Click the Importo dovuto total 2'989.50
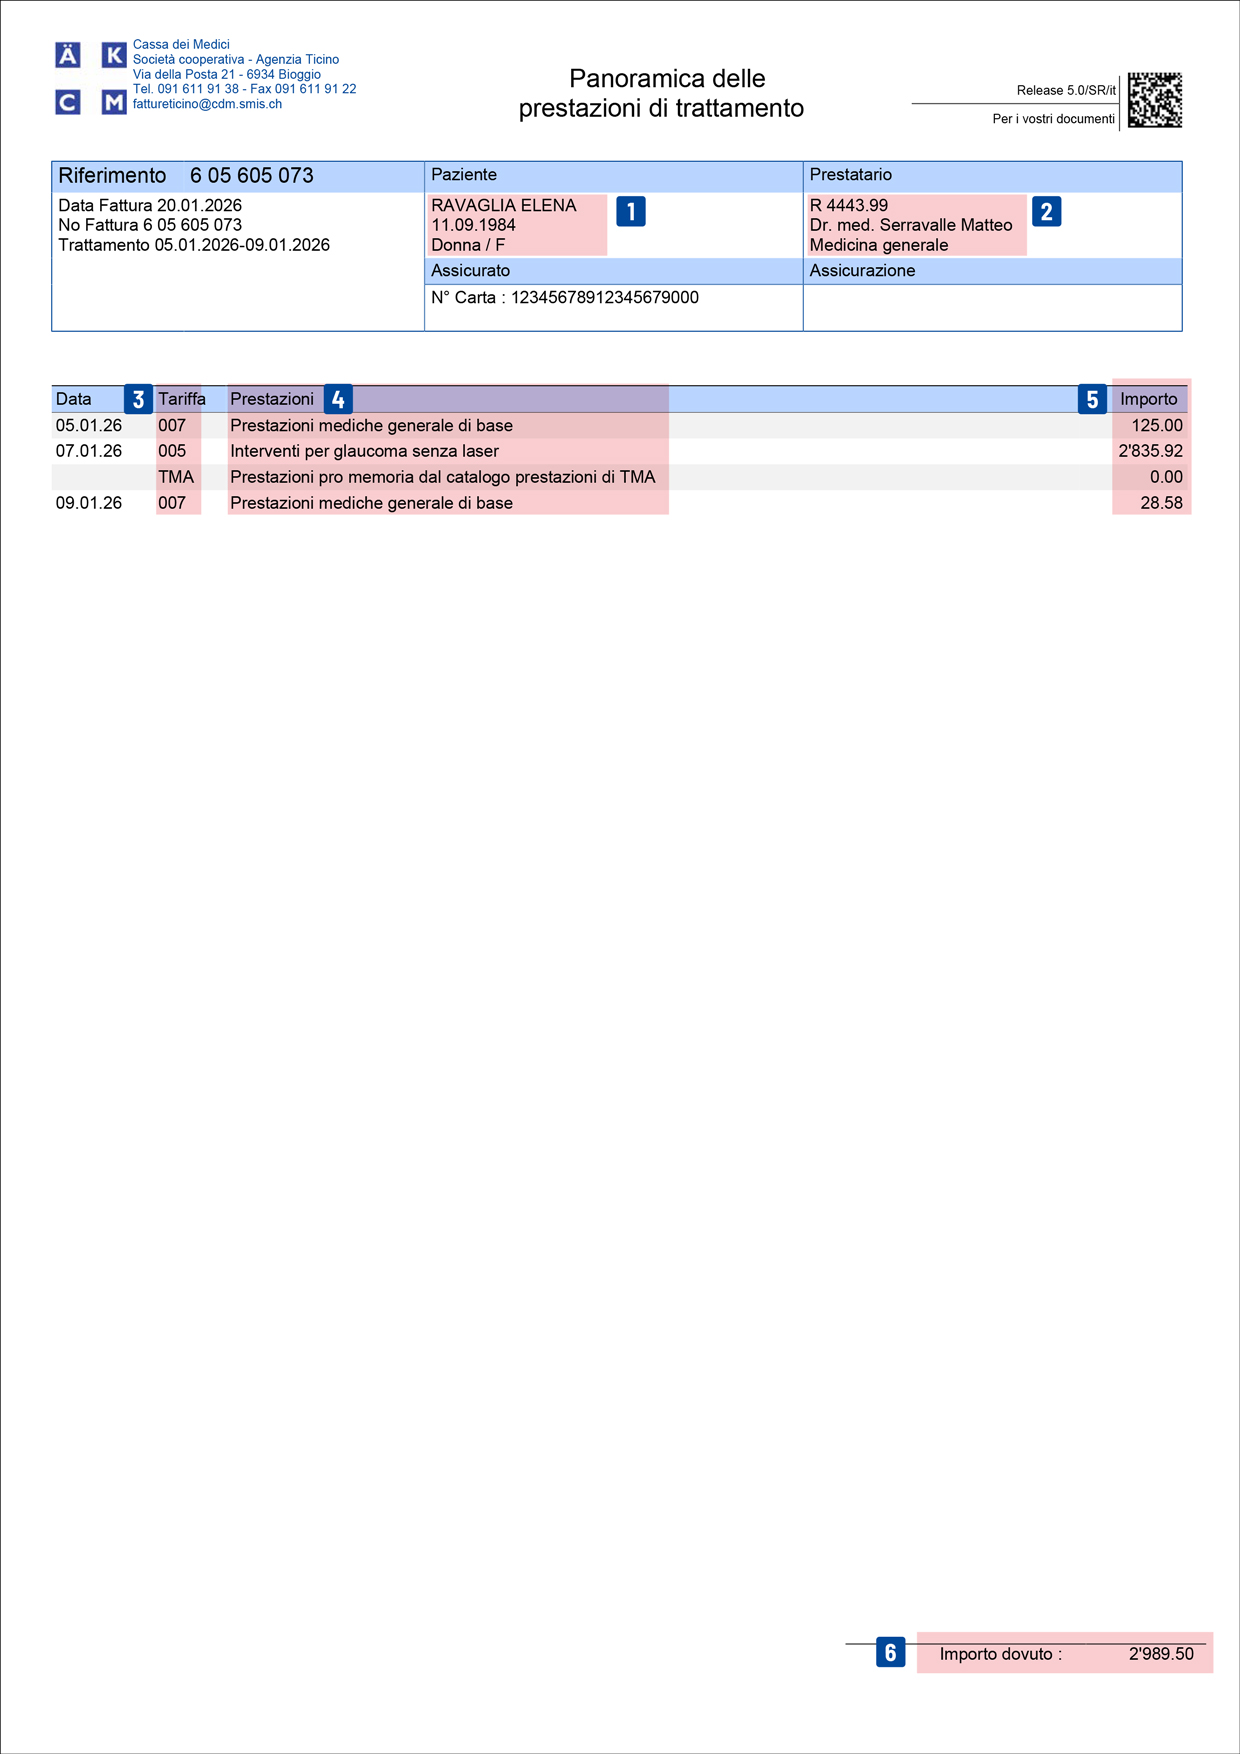The width and height of the screenshot is (1240, 1754). 1160,1654
